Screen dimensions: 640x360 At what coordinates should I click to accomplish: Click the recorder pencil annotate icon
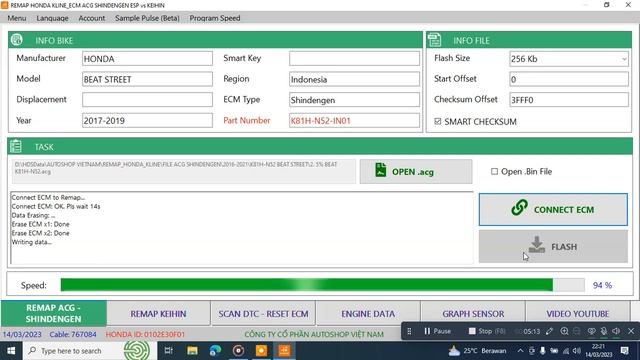point(549,331)
